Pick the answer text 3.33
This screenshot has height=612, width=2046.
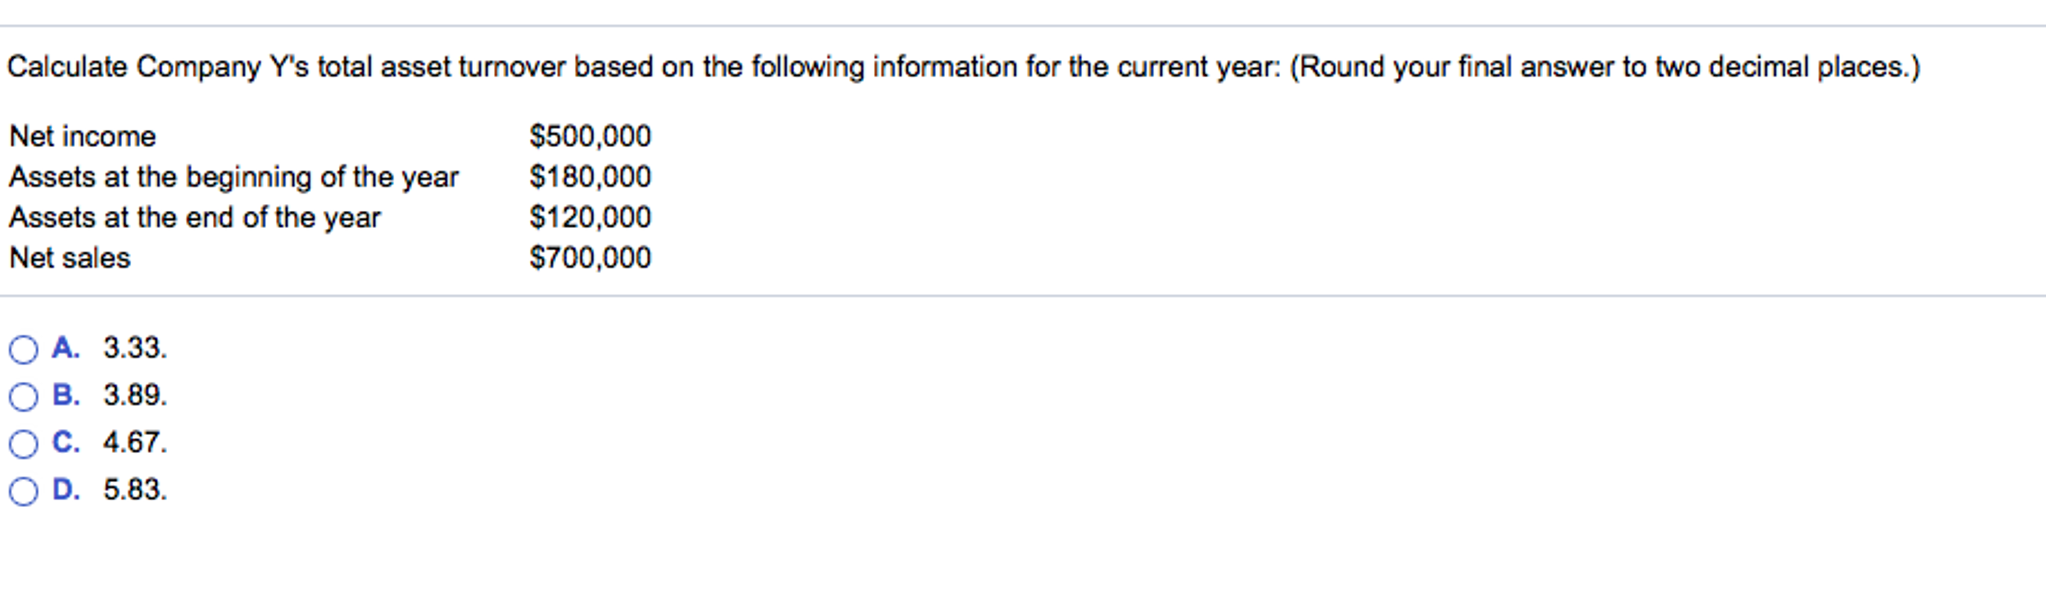click(135, 348)
